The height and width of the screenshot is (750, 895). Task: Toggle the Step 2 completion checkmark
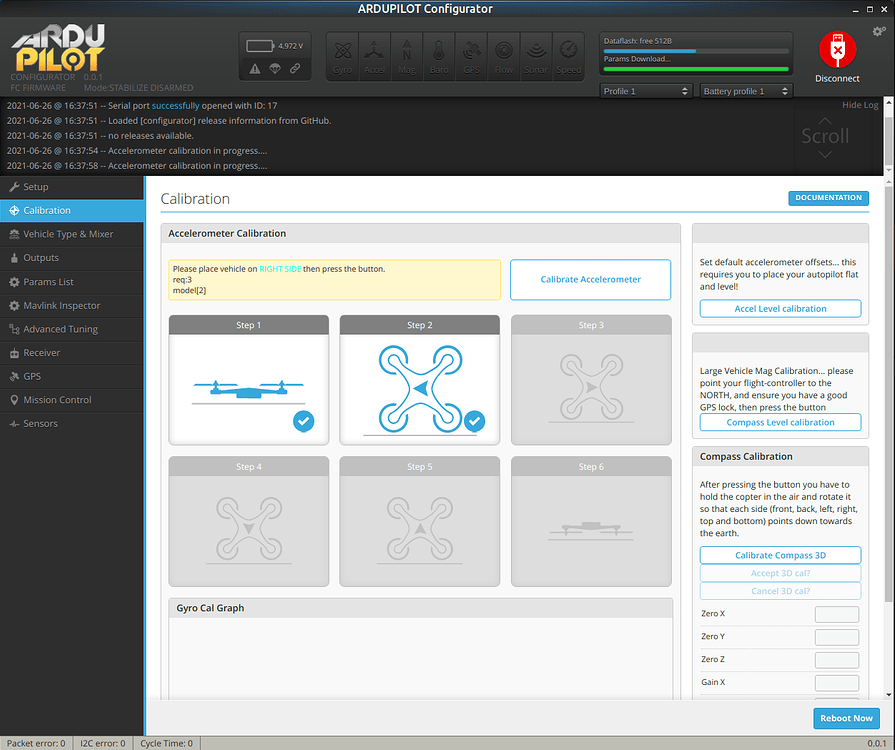tap(474, 421)
